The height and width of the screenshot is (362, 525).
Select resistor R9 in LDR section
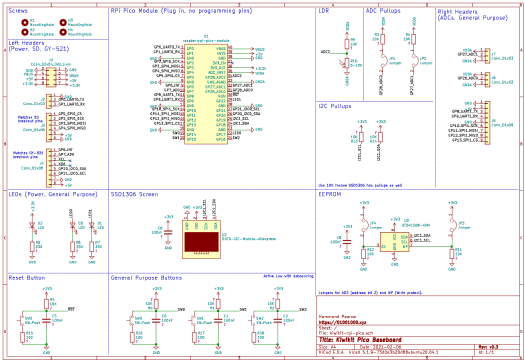click(347, 44)
